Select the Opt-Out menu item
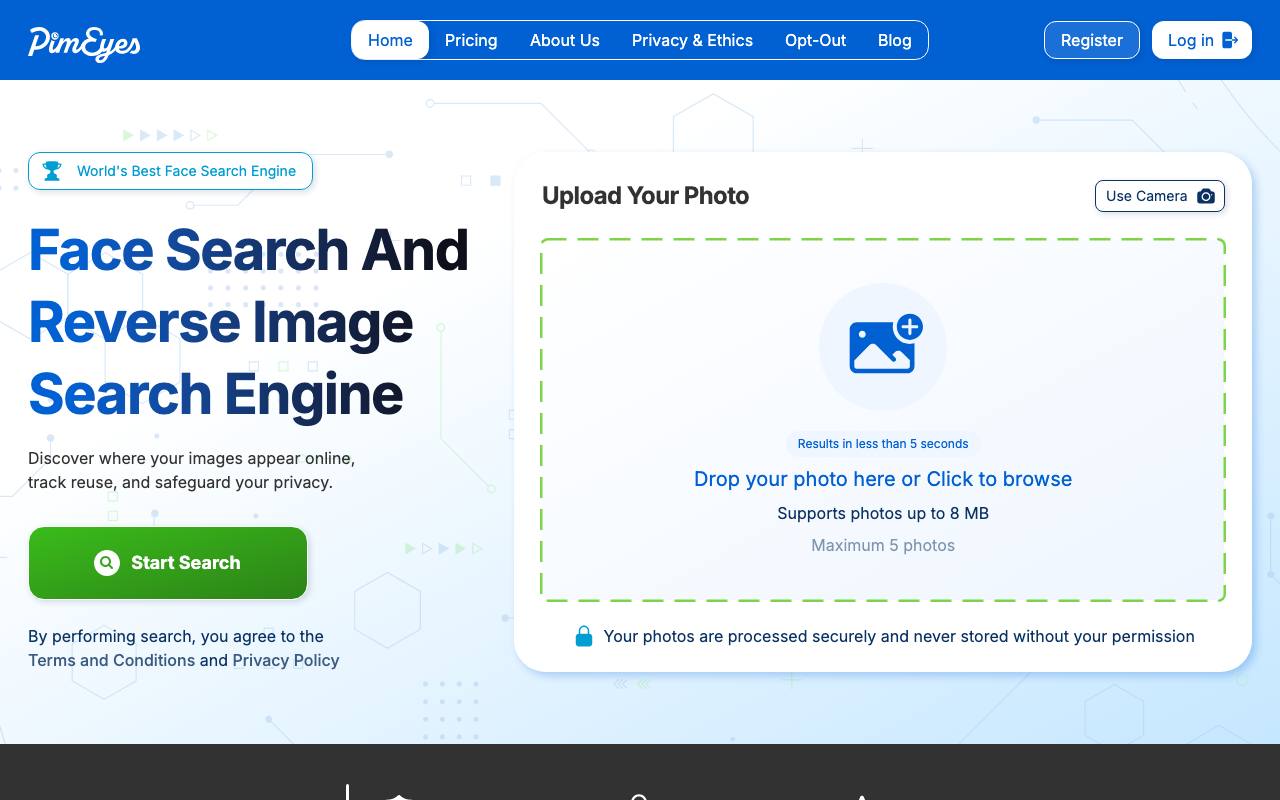Screen dimensions: 1280x800 pos(815,40)
